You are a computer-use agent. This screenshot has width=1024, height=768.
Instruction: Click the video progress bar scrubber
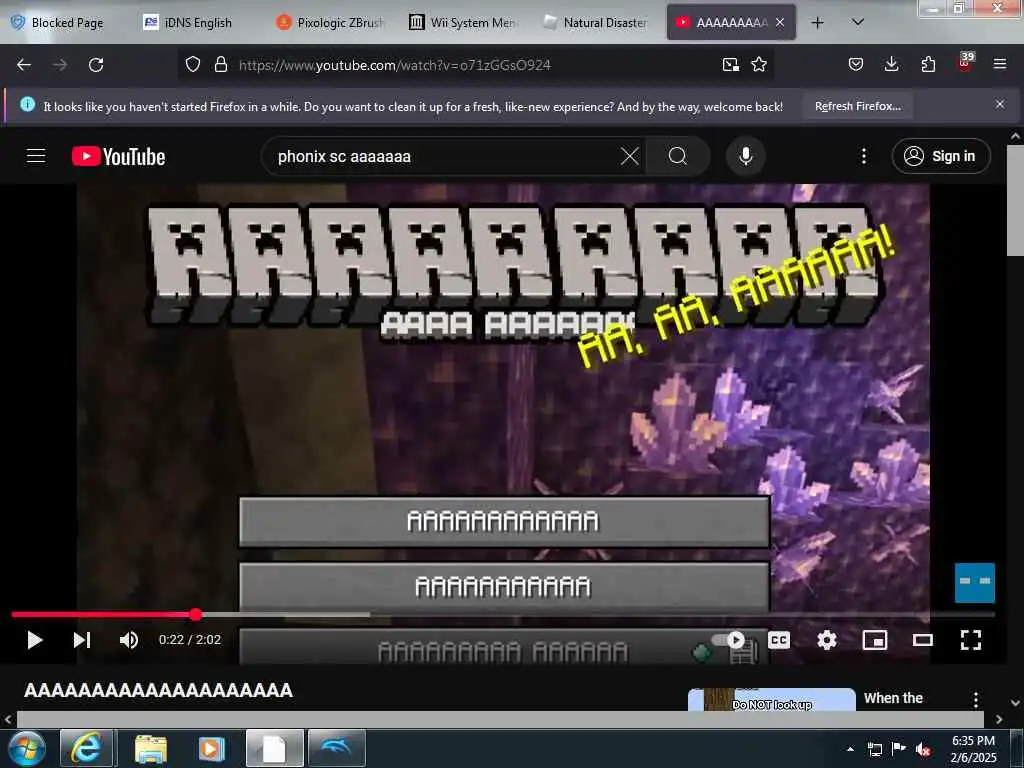(x=196, y=614)
